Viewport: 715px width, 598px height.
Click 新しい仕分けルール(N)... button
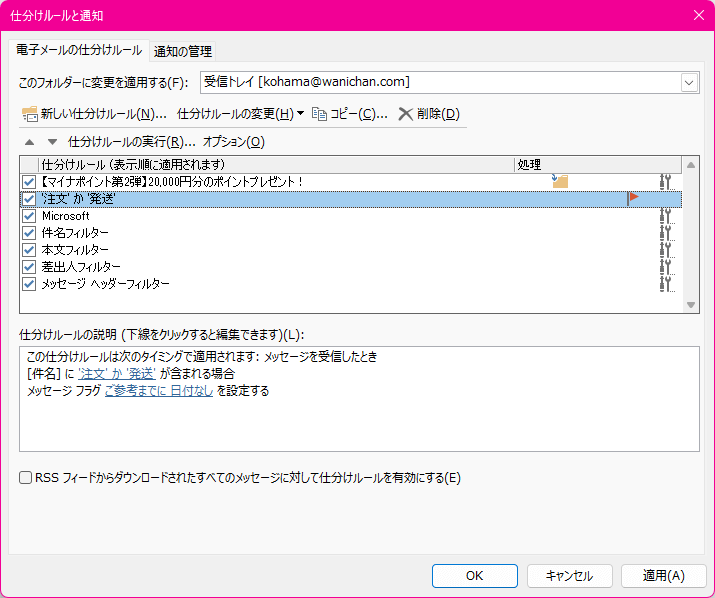pos(94,114)
